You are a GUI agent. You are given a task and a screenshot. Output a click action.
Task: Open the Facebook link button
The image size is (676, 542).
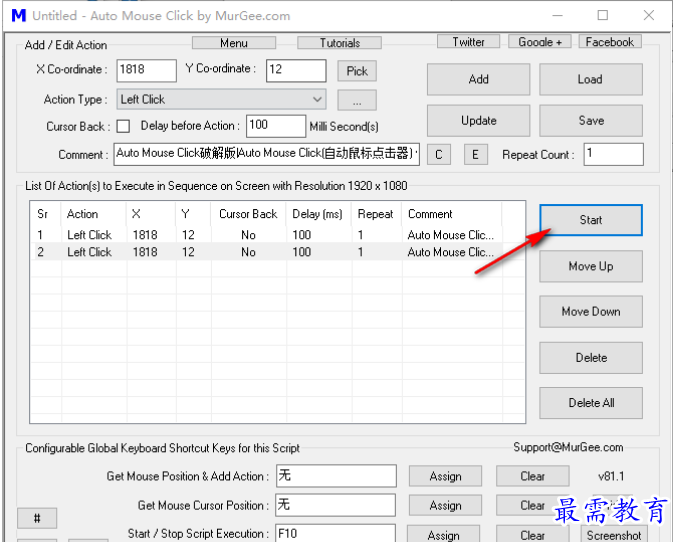(610, 42)
